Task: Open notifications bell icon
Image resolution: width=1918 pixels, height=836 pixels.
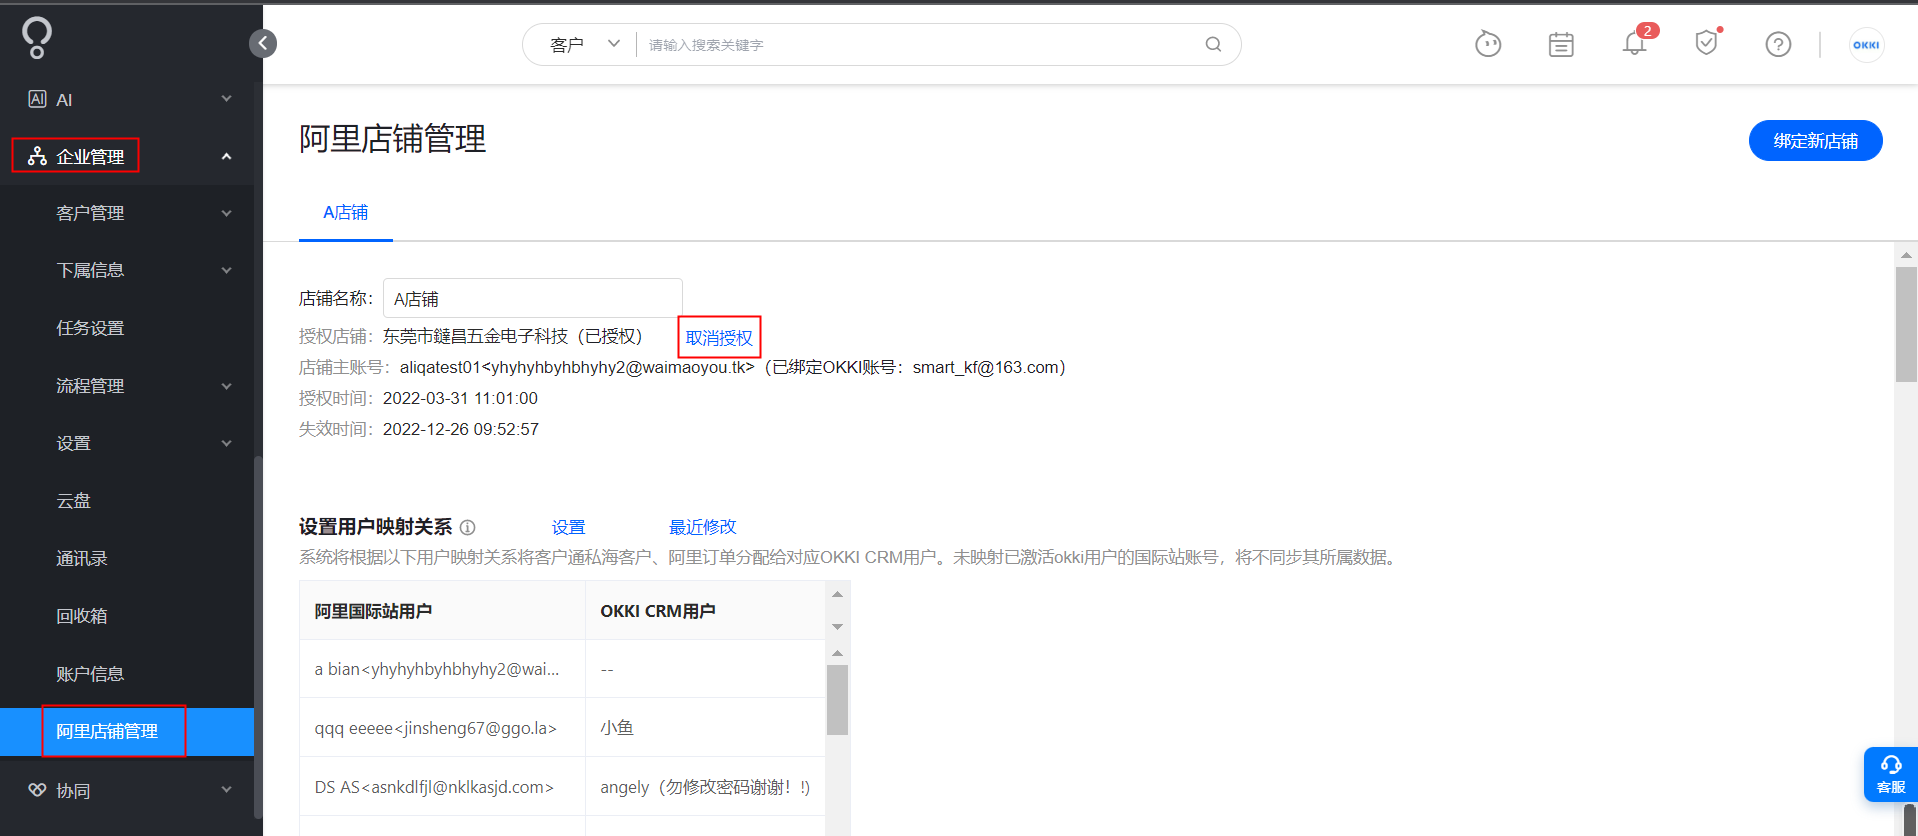Action: pyautogui.click(x=1634, y=43)
